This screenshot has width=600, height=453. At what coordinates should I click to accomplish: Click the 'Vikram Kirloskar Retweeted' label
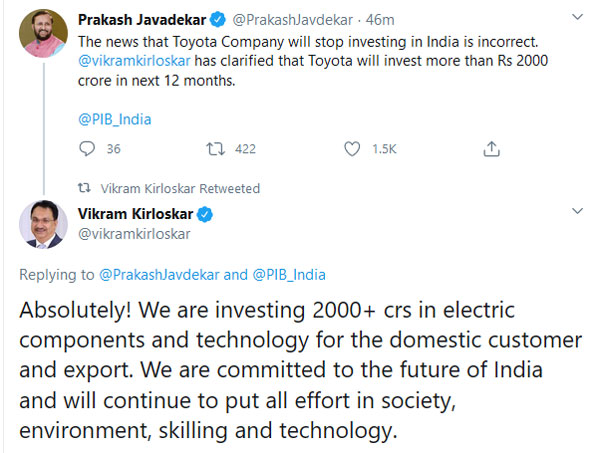pos(180,188)
